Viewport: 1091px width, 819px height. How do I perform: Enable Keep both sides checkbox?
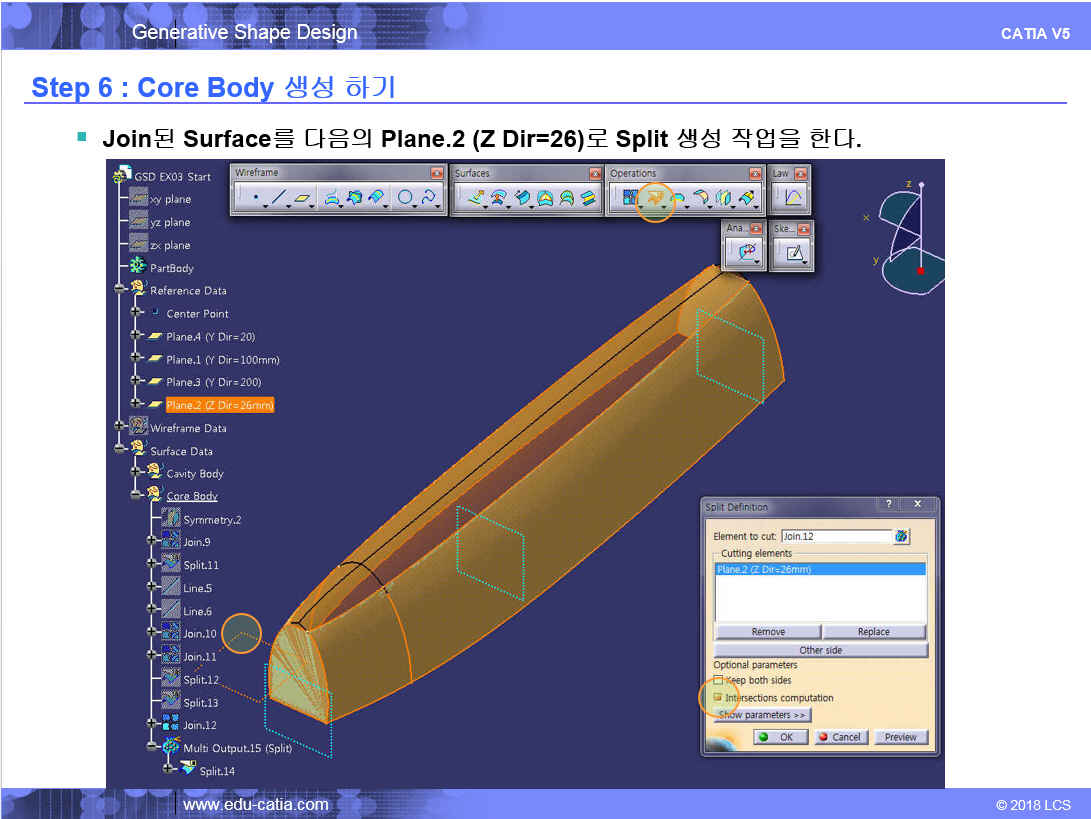[718, 680]
